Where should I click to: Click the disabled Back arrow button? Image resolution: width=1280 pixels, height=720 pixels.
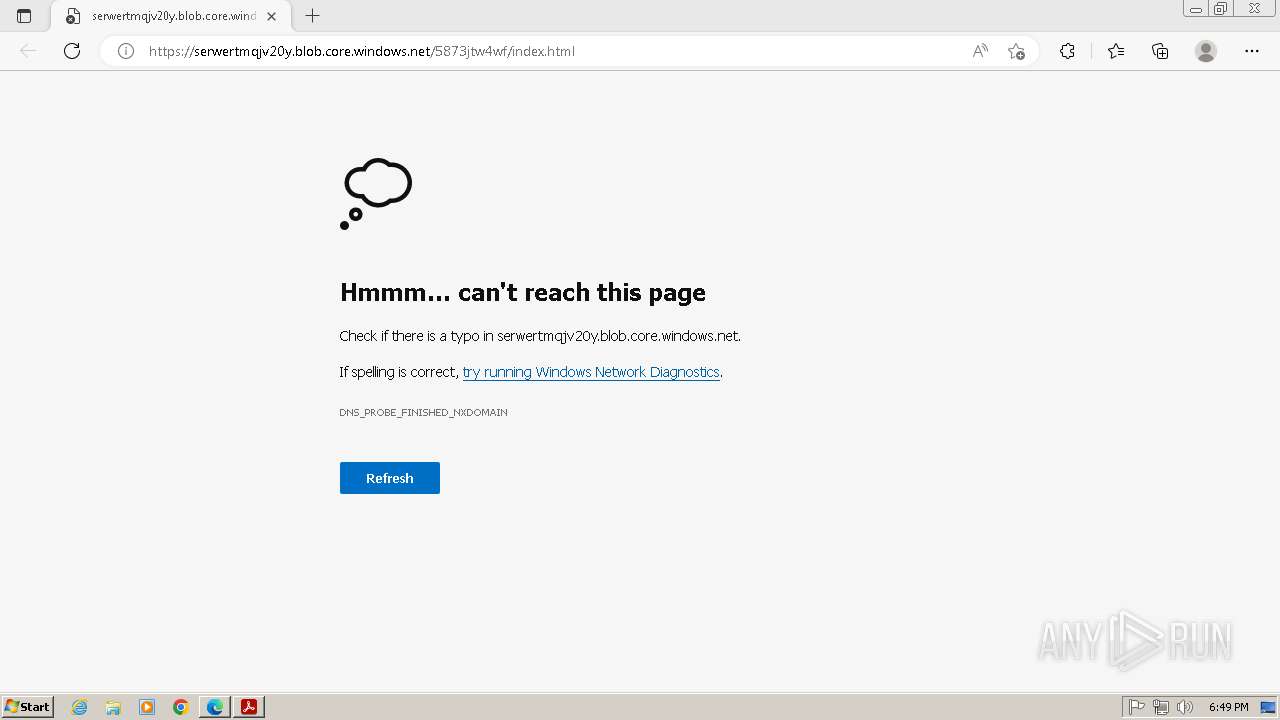(28, 51)
